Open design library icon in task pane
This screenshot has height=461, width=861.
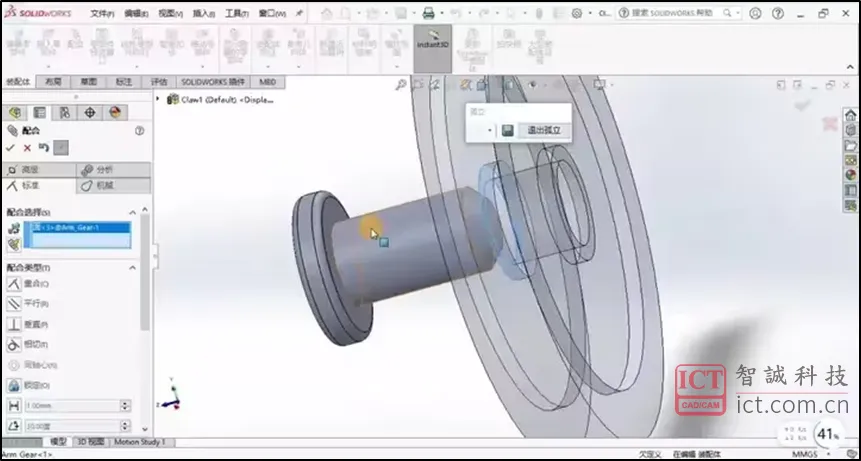click(x=851, y=130)
